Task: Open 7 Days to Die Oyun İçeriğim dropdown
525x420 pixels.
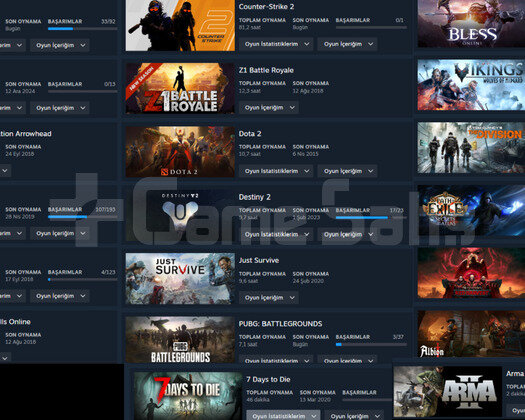Action: coord(355,416)
